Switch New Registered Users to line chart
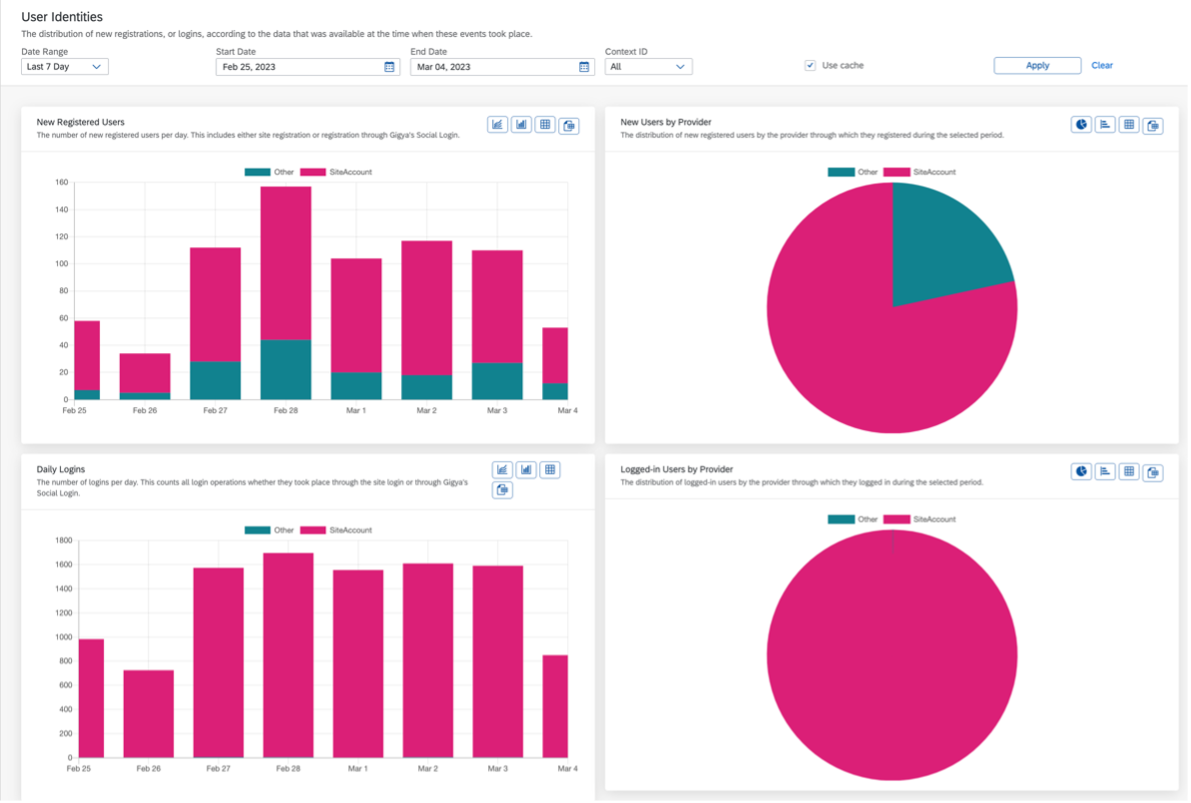1191x803 pixels. point(497,125)
